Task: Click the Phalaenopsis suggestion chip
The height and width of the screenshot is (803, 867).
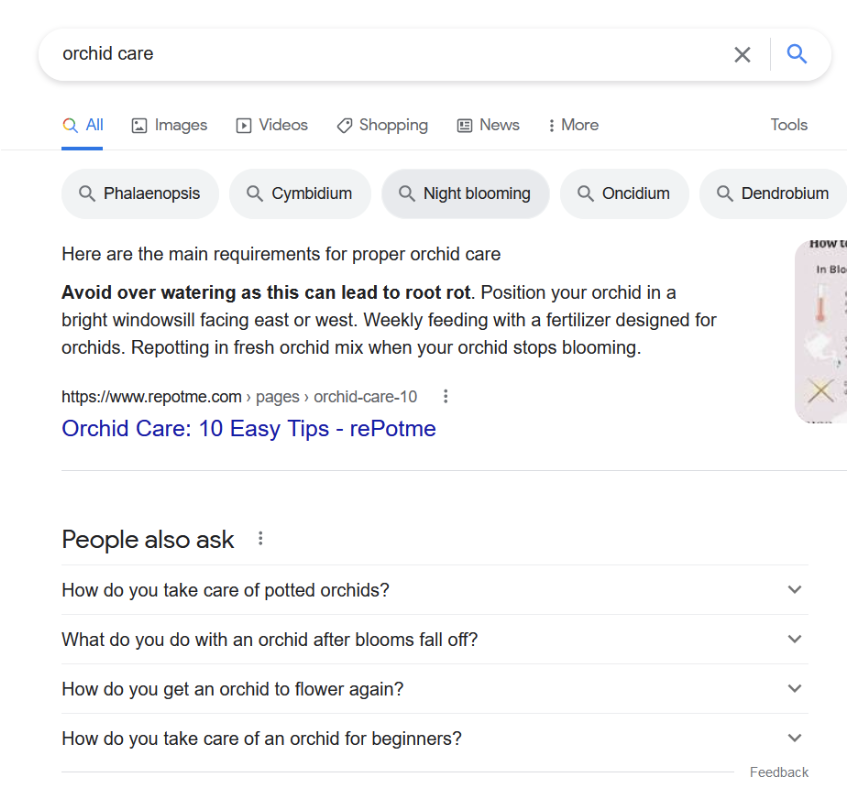Action: coord(140,194)
